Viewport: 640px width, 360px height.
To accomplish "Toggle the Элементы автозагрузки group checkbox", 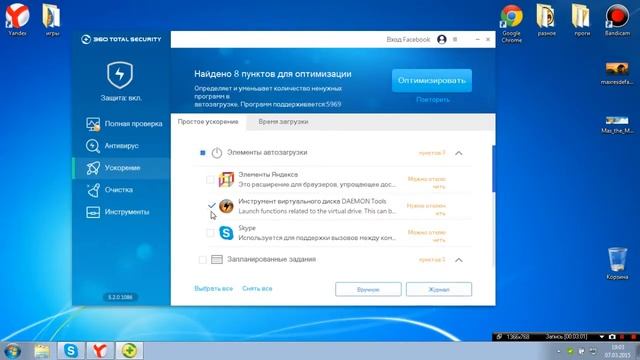I will pos(202,153).
